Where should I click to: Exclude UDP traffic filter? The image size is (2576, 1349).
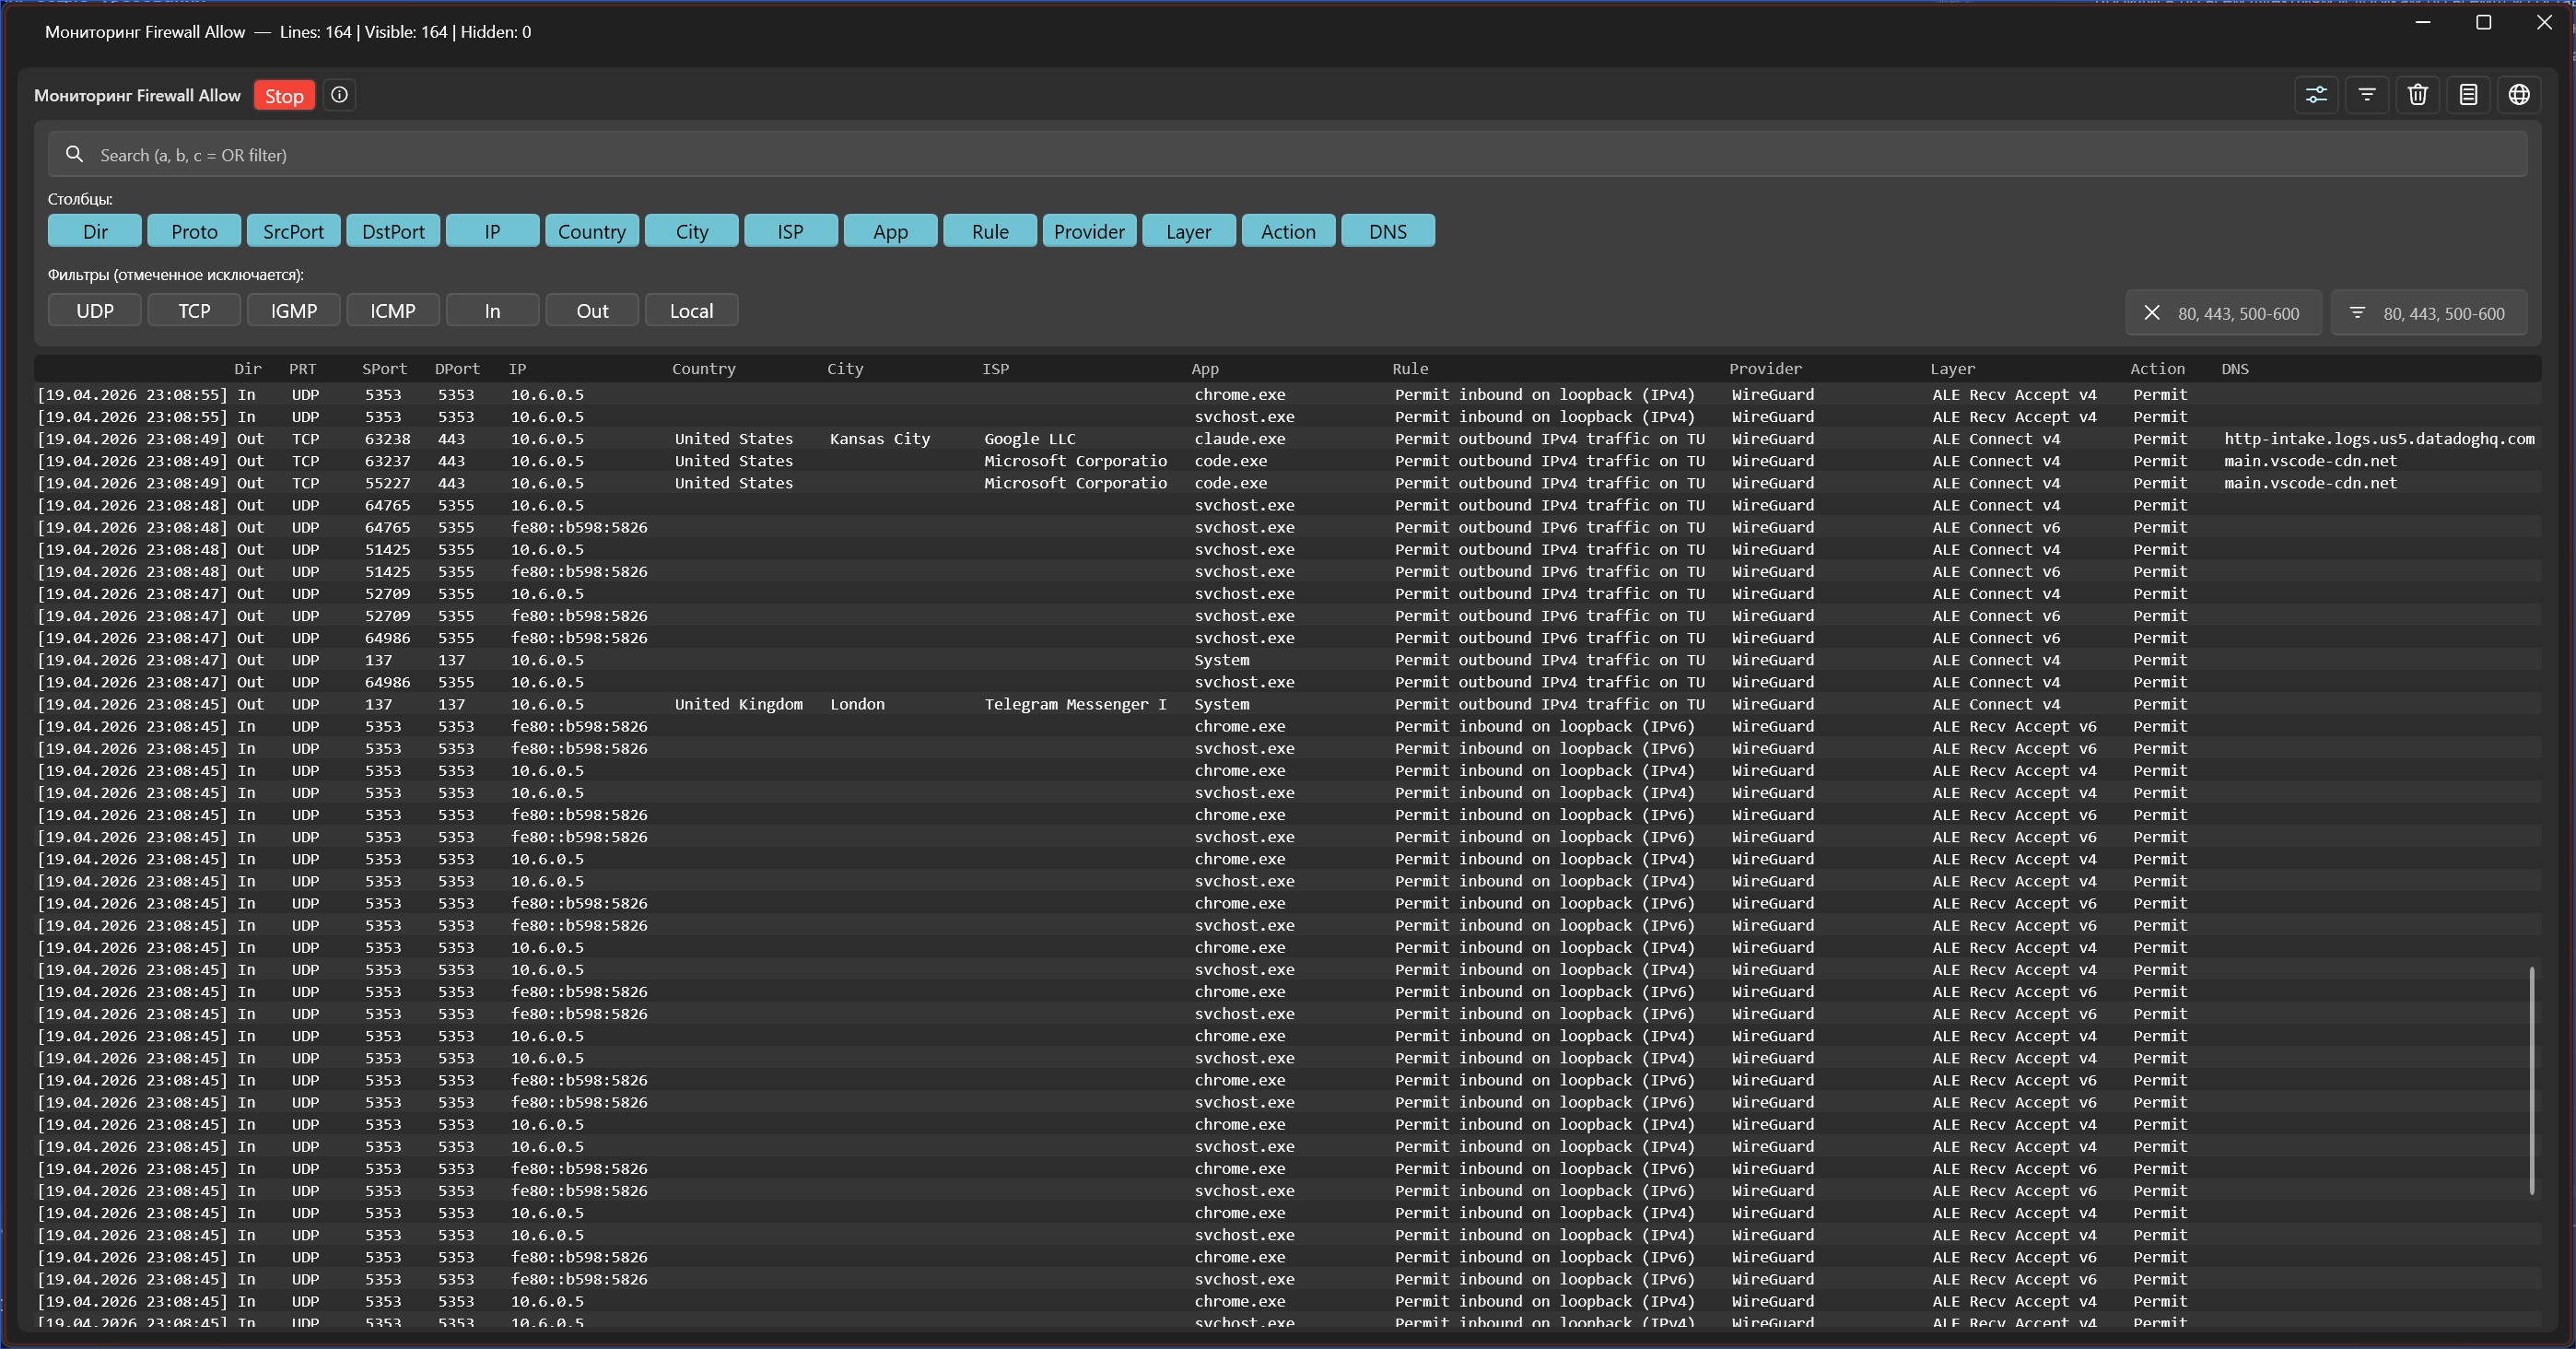click(95, 310)
